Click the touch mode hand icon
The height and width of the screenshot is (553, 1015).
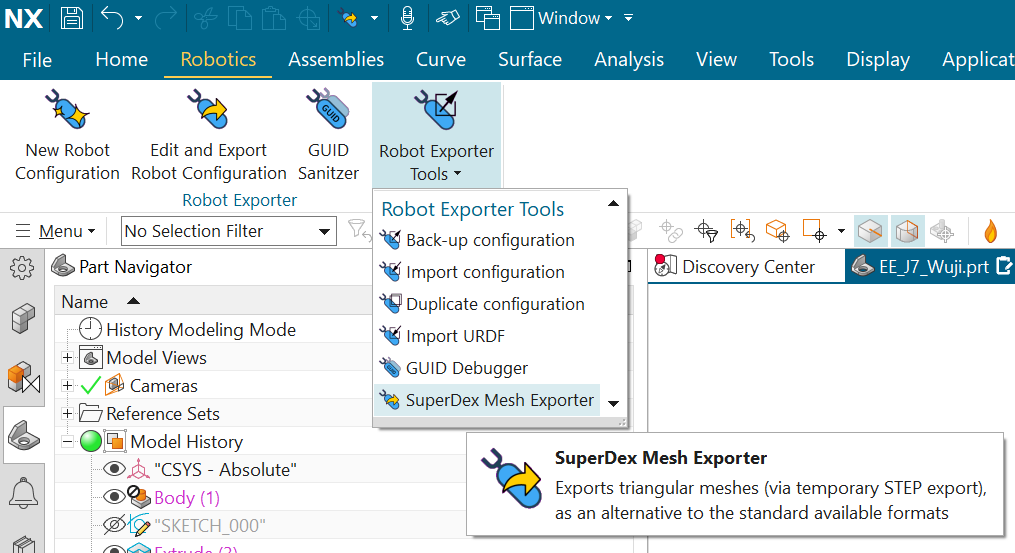coord(447,18)
